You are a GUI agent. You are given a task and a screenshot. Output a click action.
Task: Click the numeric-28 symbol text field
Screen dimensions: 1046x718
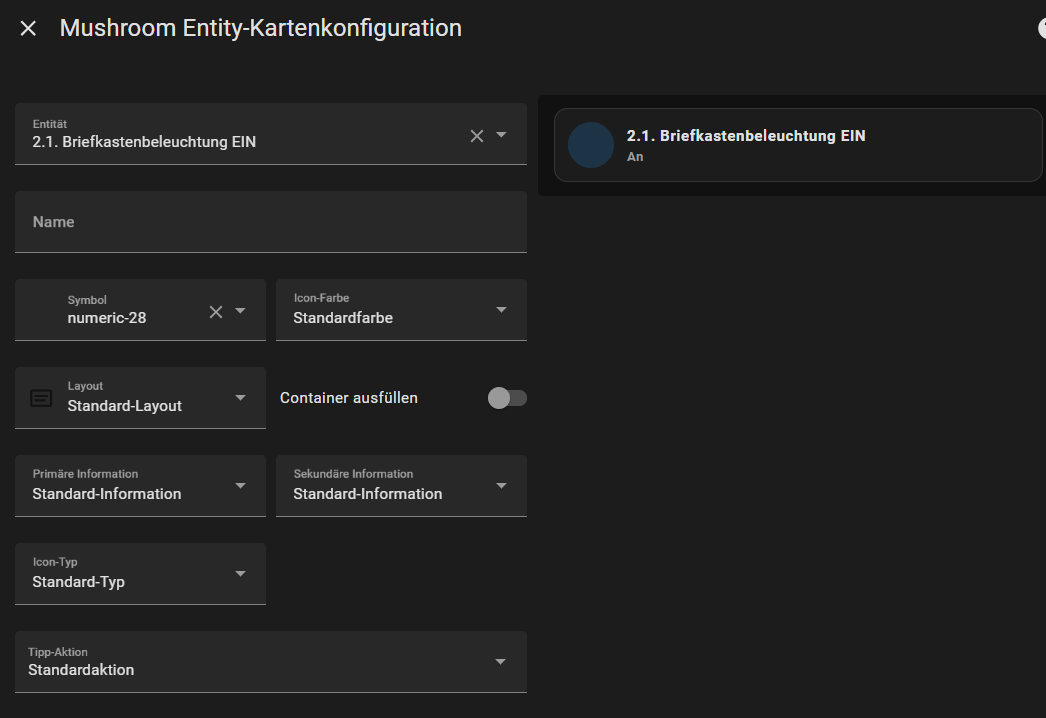tap(130, 318)
